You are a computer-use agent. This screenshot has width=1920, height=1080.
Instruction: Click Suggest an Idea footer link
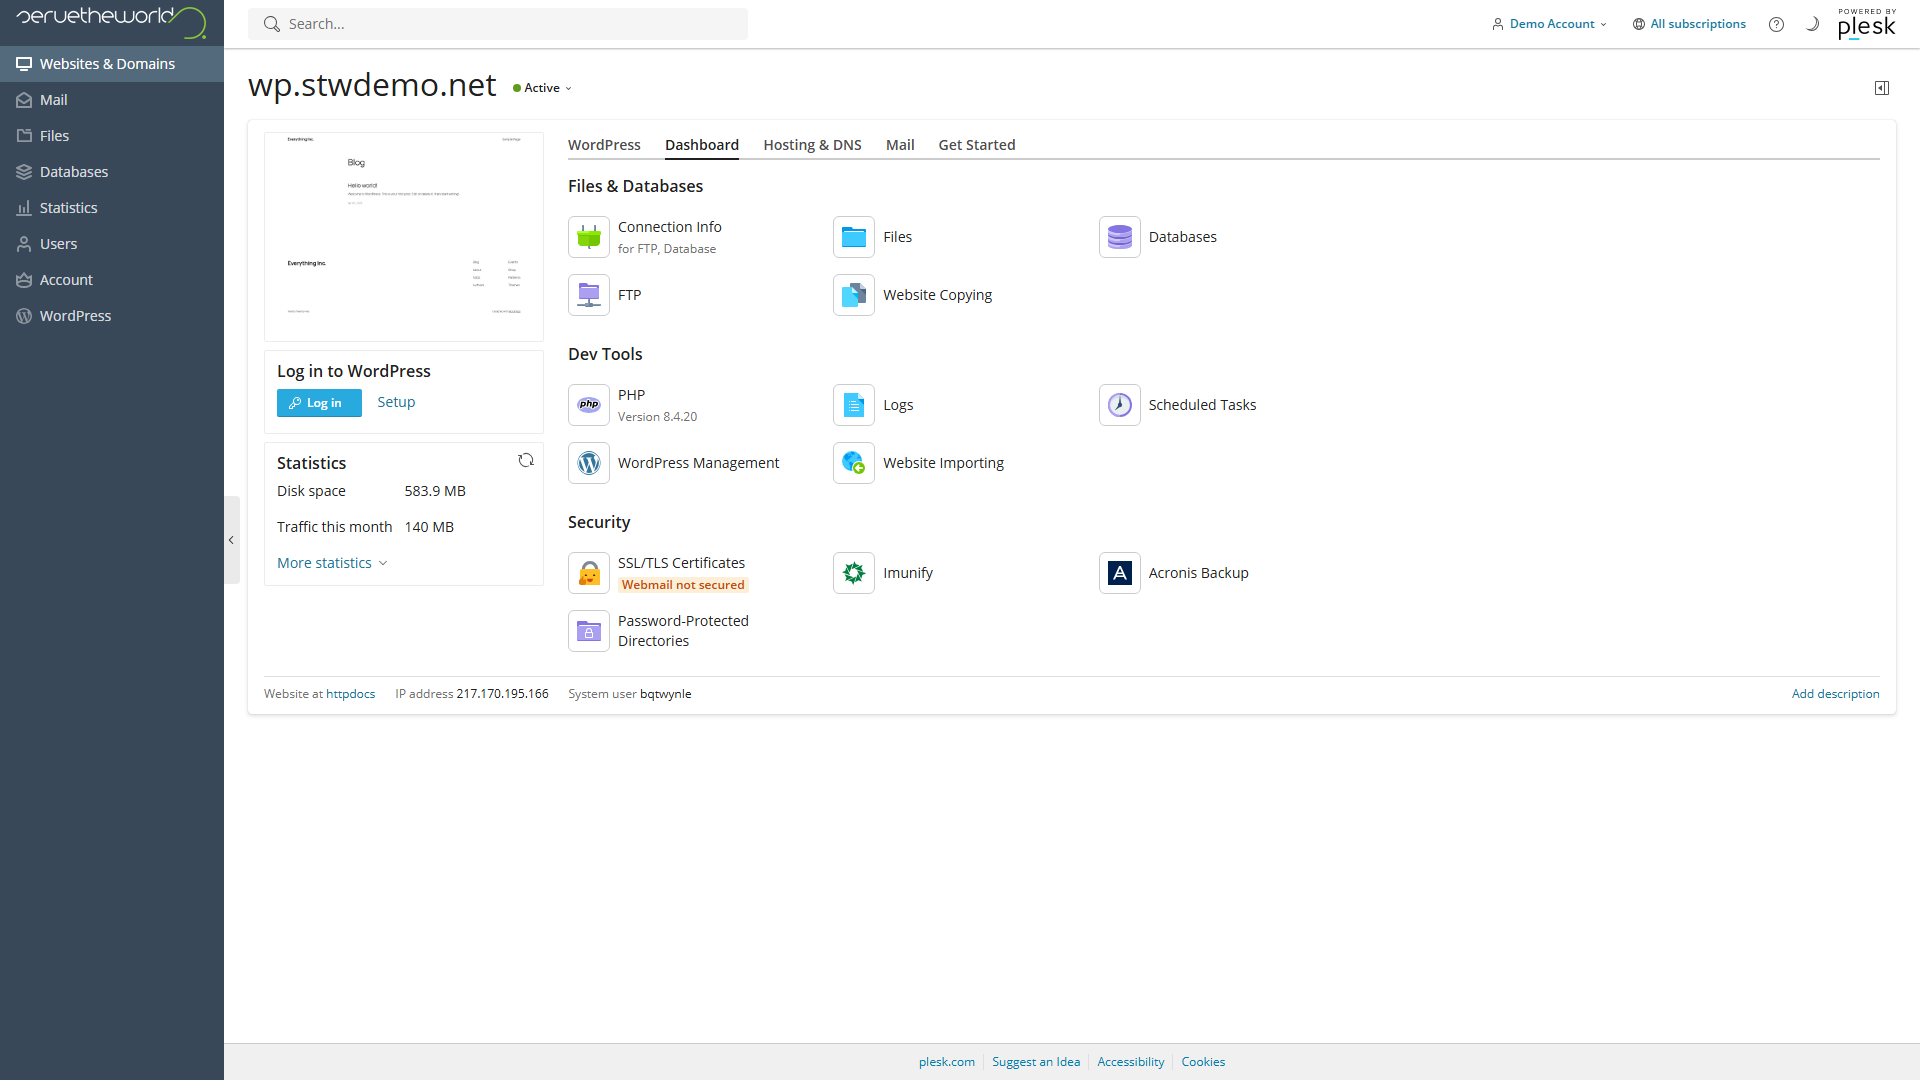(x=1036, y=1062)
